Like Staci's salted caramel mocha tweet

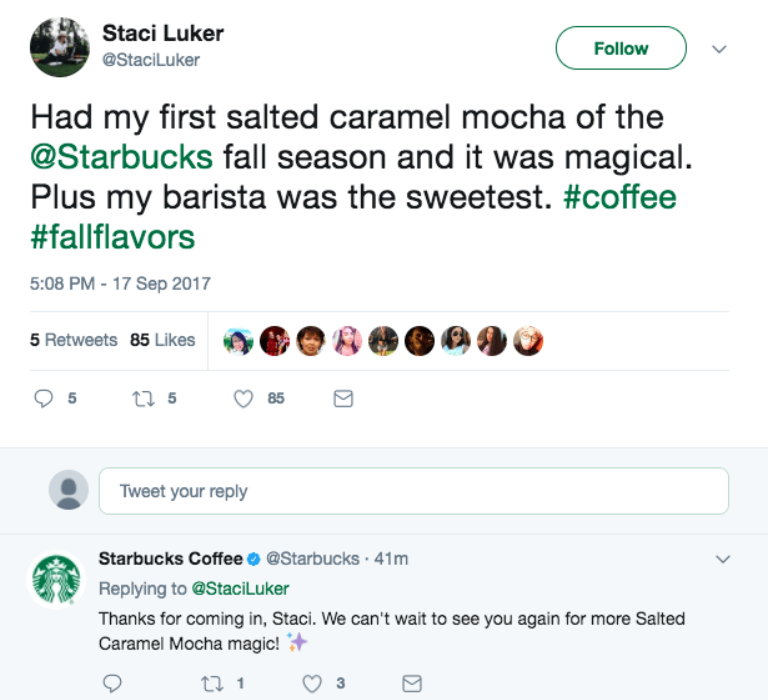tap(243, 398)
